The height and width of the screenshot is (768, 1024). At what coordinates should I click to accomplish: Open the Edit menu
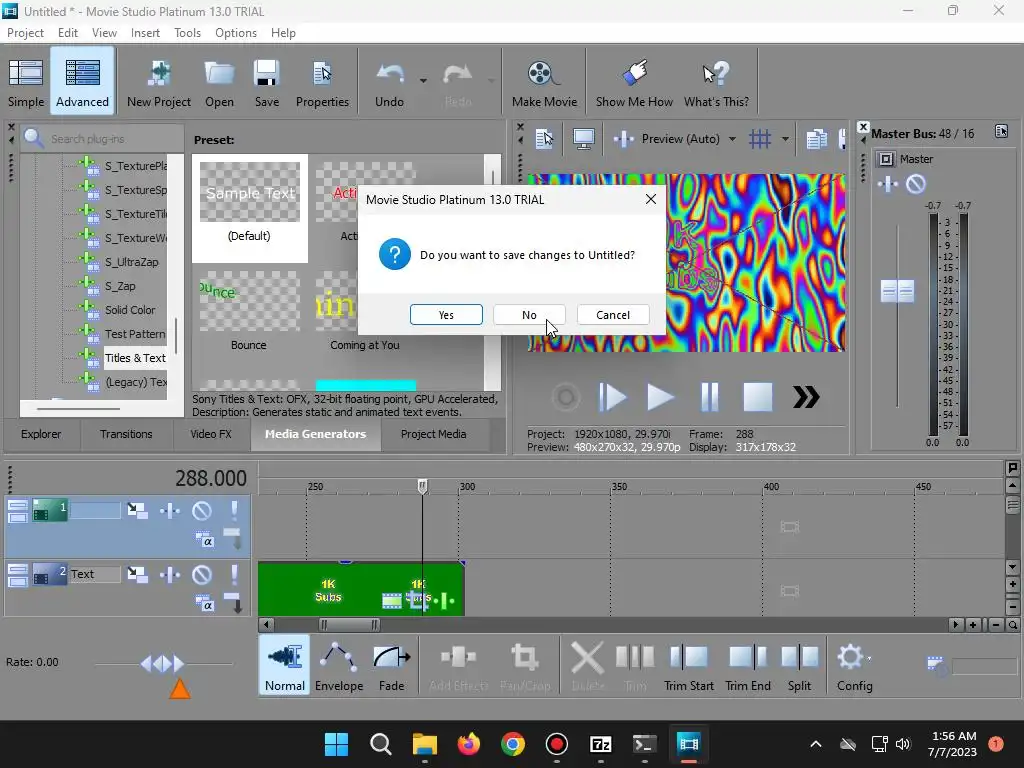click(x=68, y=33)
